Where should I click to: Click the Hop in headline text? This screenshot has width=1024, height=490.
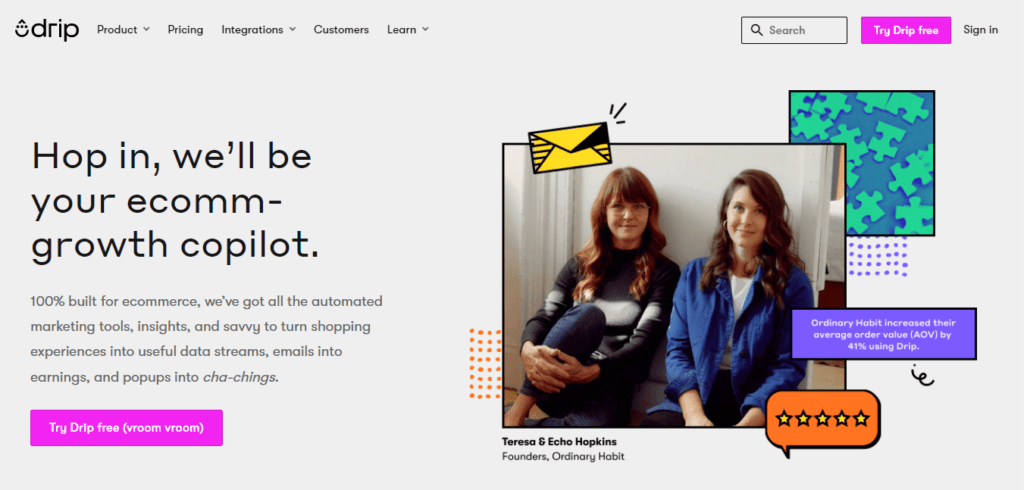176,201
